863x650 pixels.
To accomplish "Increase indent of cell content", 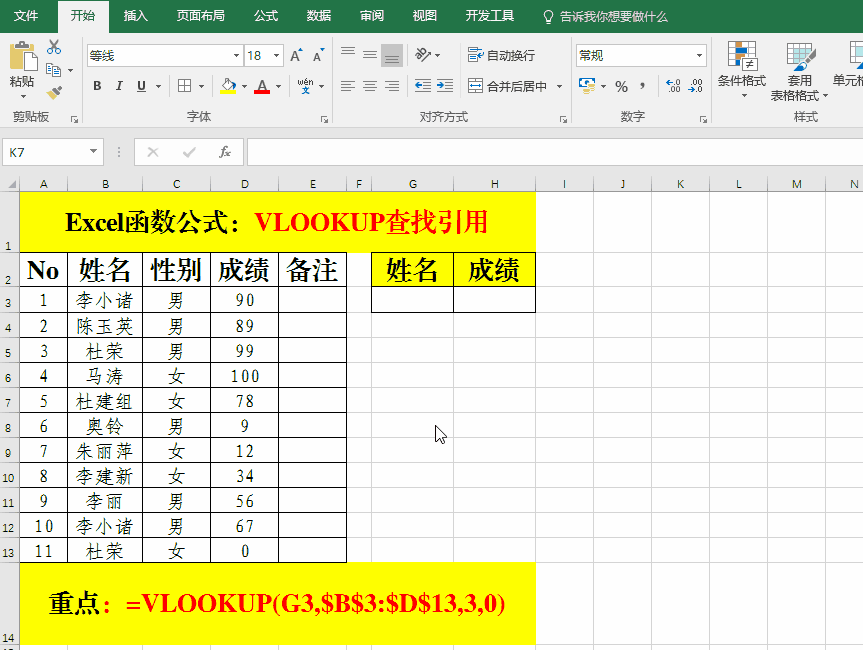I will click(445, 86).
